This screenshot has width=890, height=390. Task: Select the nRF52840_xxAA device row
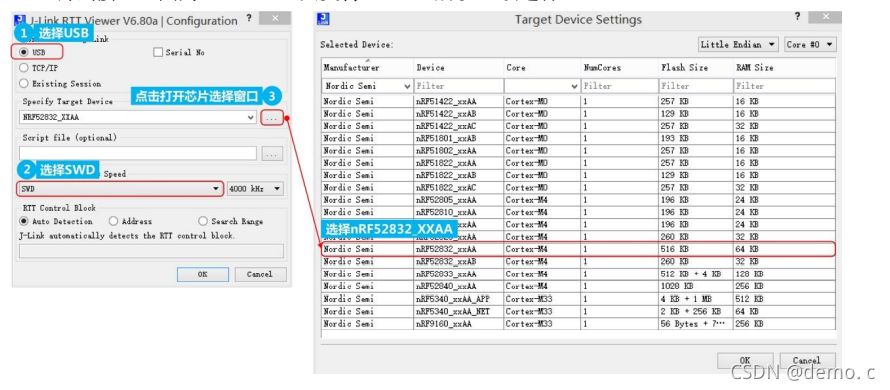coord(578,287)
